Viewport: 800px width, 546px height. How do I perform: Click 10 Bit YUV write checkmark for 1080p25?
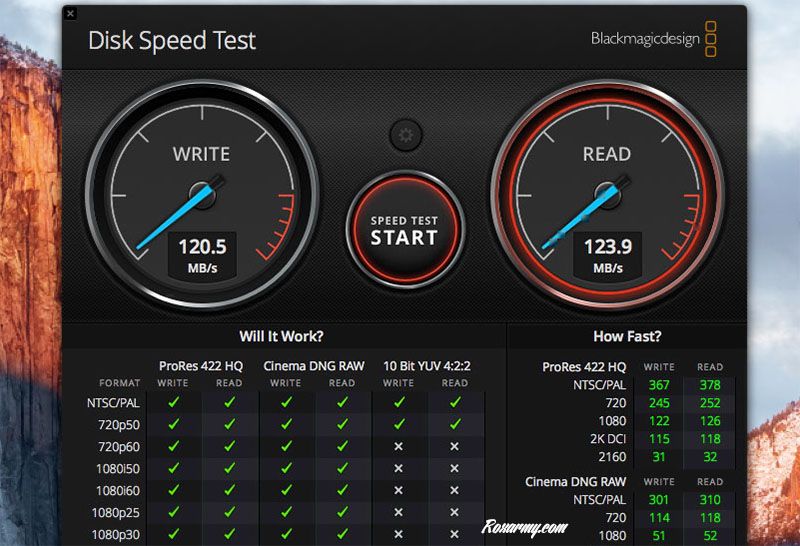(x=398, y=512)
